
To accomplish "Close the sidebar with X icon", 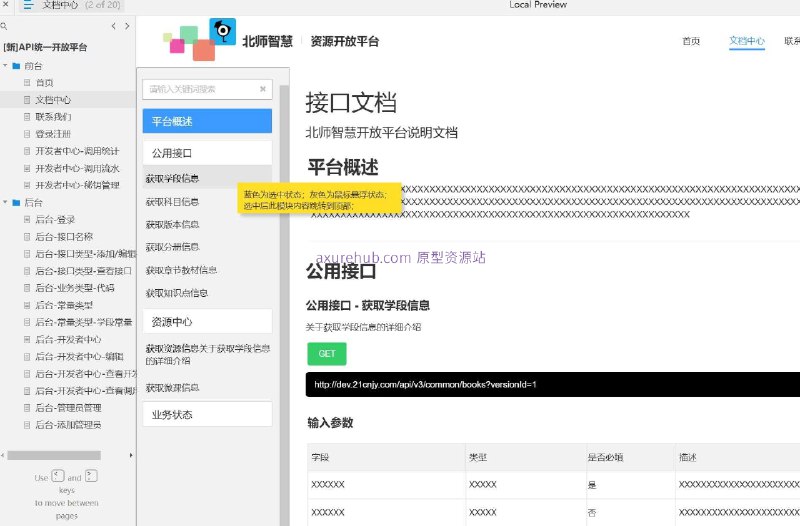I will pos(5,4).
